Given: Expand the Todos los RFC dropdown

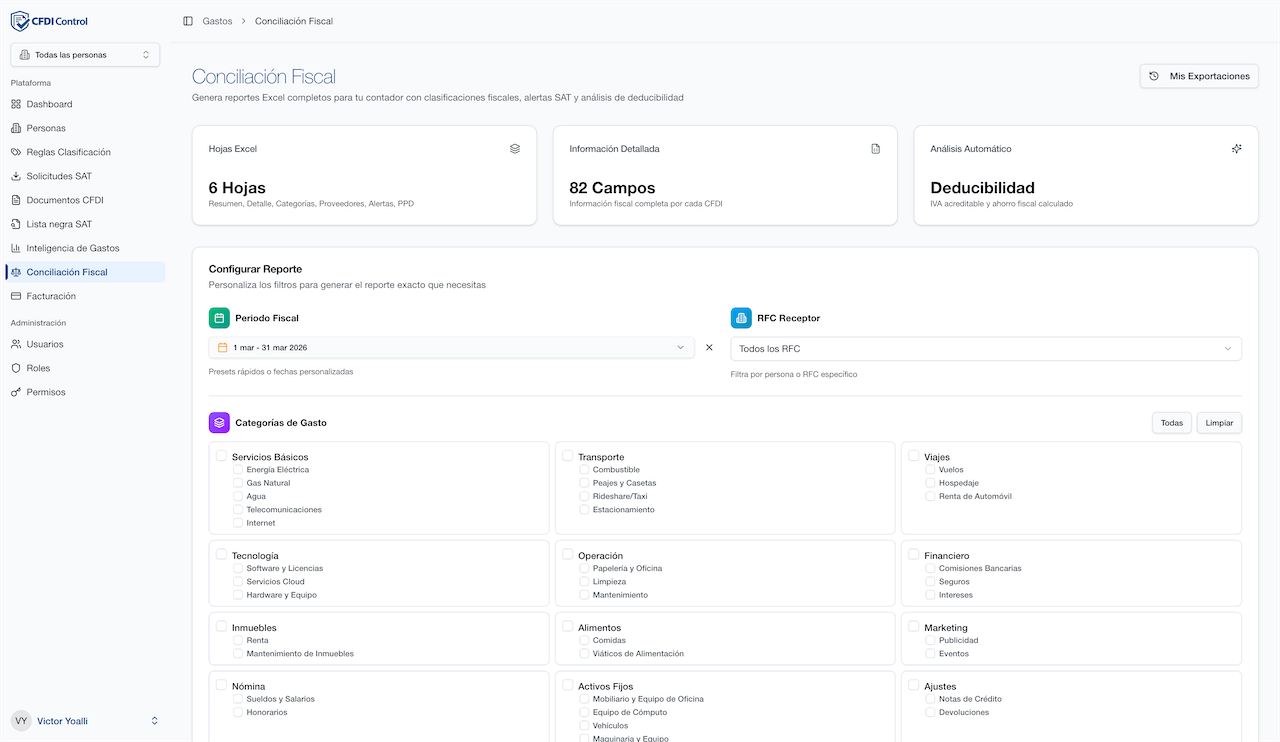Looking at the screenshot, I should pos(986,349).
